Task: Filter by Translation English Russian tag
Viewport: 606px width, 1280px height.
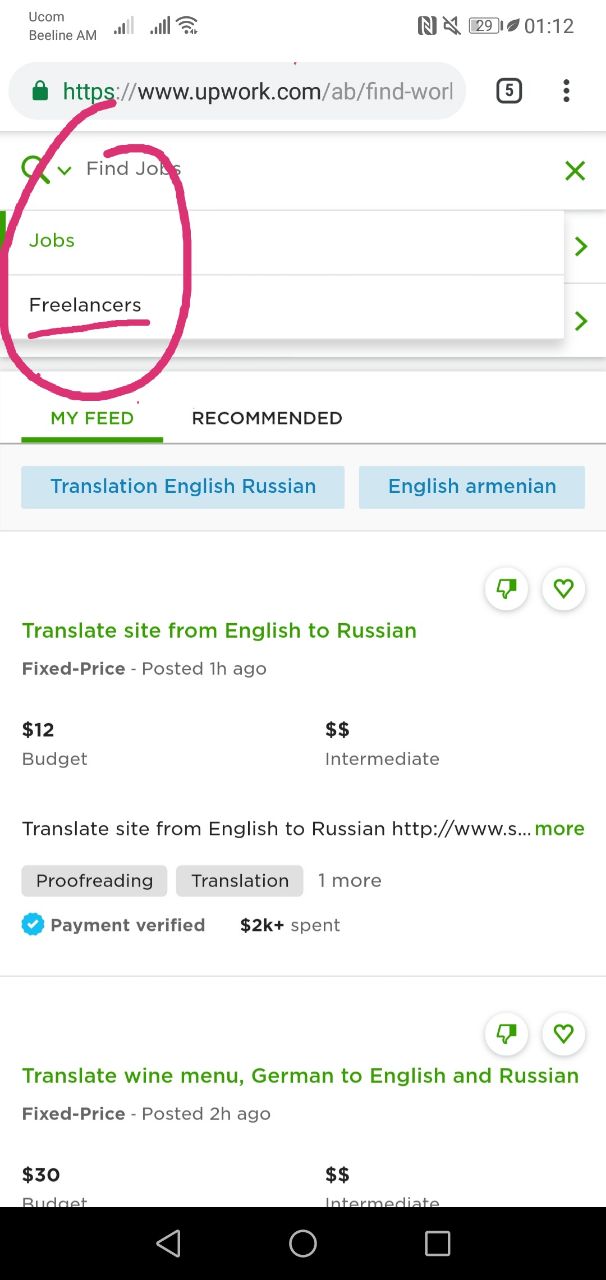Action: 183,487
